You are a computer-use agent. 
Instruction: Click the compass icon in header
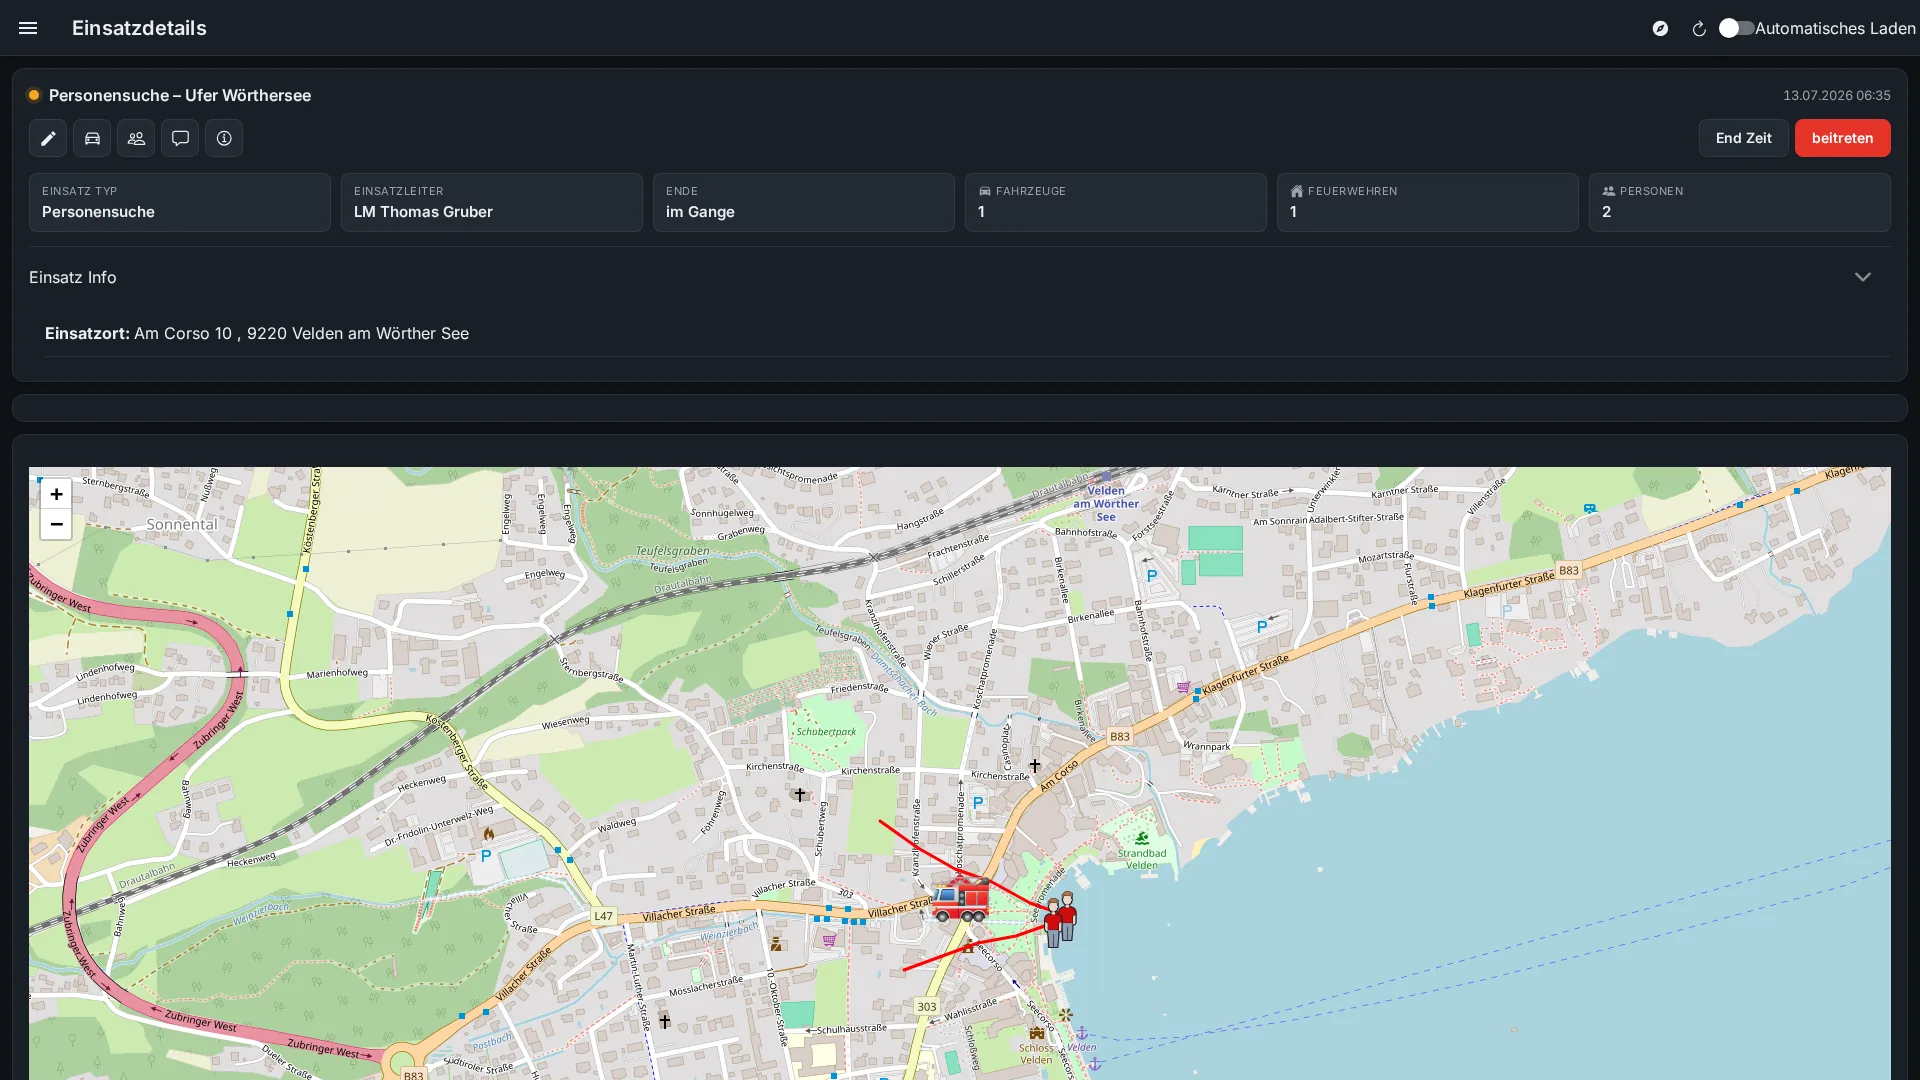(1660, 28)
